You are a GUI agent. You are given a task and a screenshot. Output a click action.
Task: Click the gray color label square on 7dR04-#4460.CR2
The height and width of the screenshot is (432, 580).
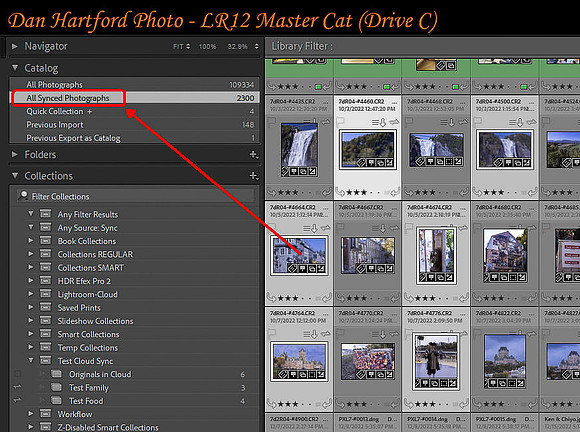click(387, 193)
